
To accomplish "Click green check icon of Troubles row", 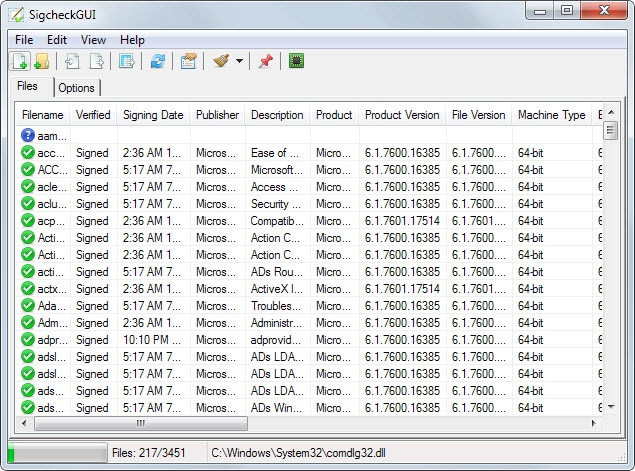I will tap(28, 306).
